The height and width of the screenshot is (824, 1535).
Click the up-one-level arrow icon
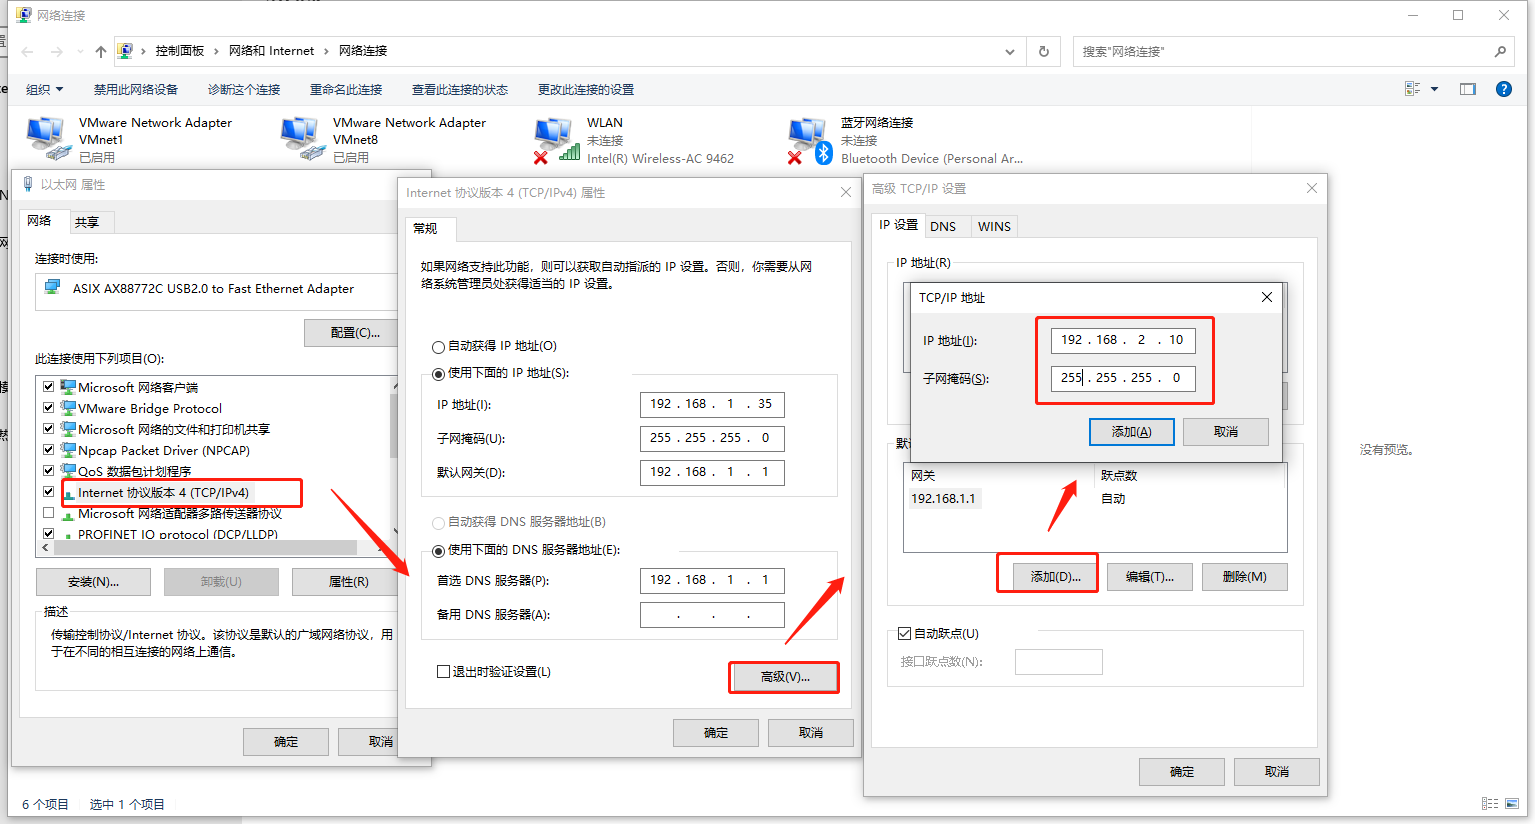pyautogui.click(x=100, y=51)
